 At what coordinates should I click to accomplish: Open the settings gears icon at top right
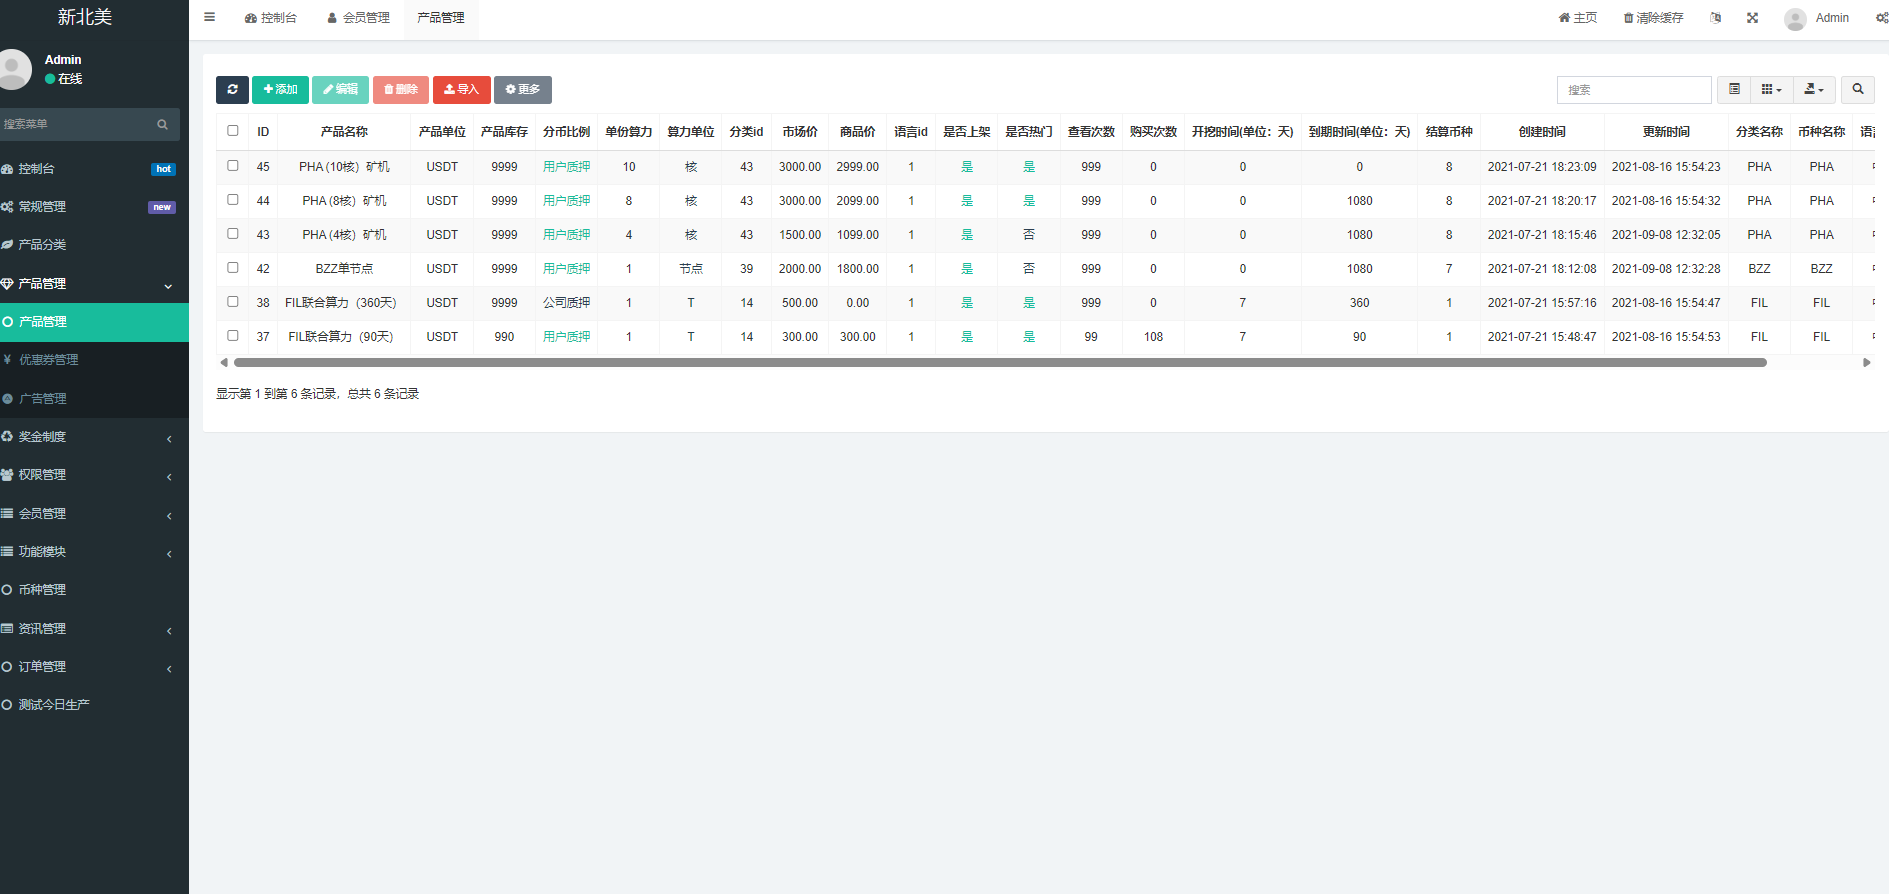(x=1882, y=18)
